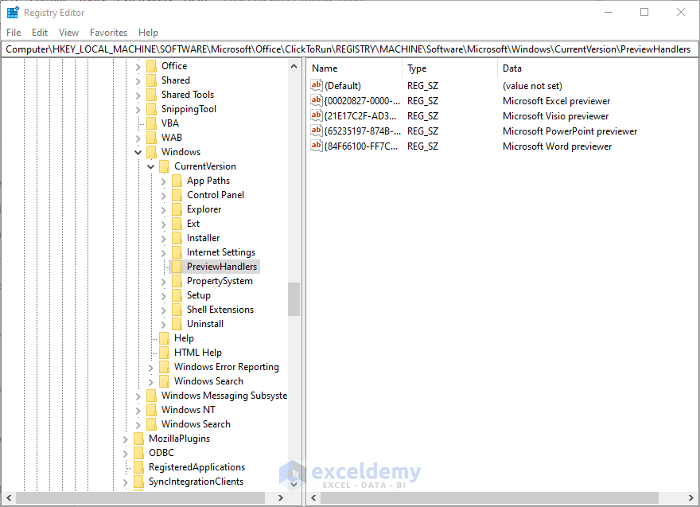Maximize the Registry Editor window
700x507 pixels.
coord(644,12)
